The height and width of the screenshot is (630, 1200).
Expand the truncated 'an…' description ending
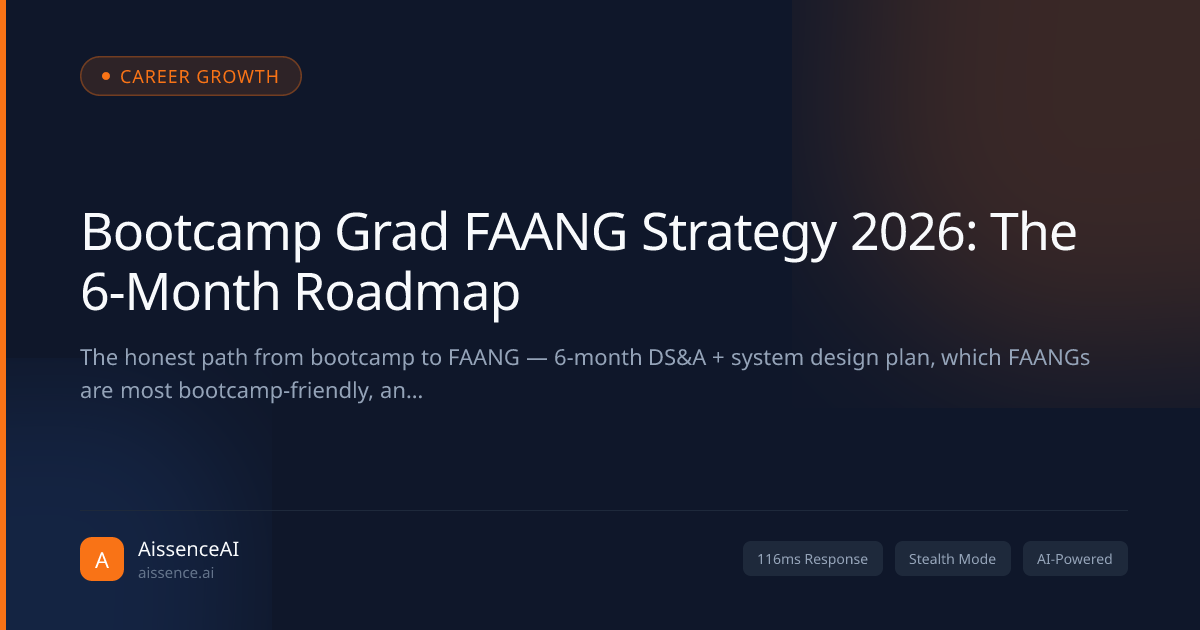[401, 391]
